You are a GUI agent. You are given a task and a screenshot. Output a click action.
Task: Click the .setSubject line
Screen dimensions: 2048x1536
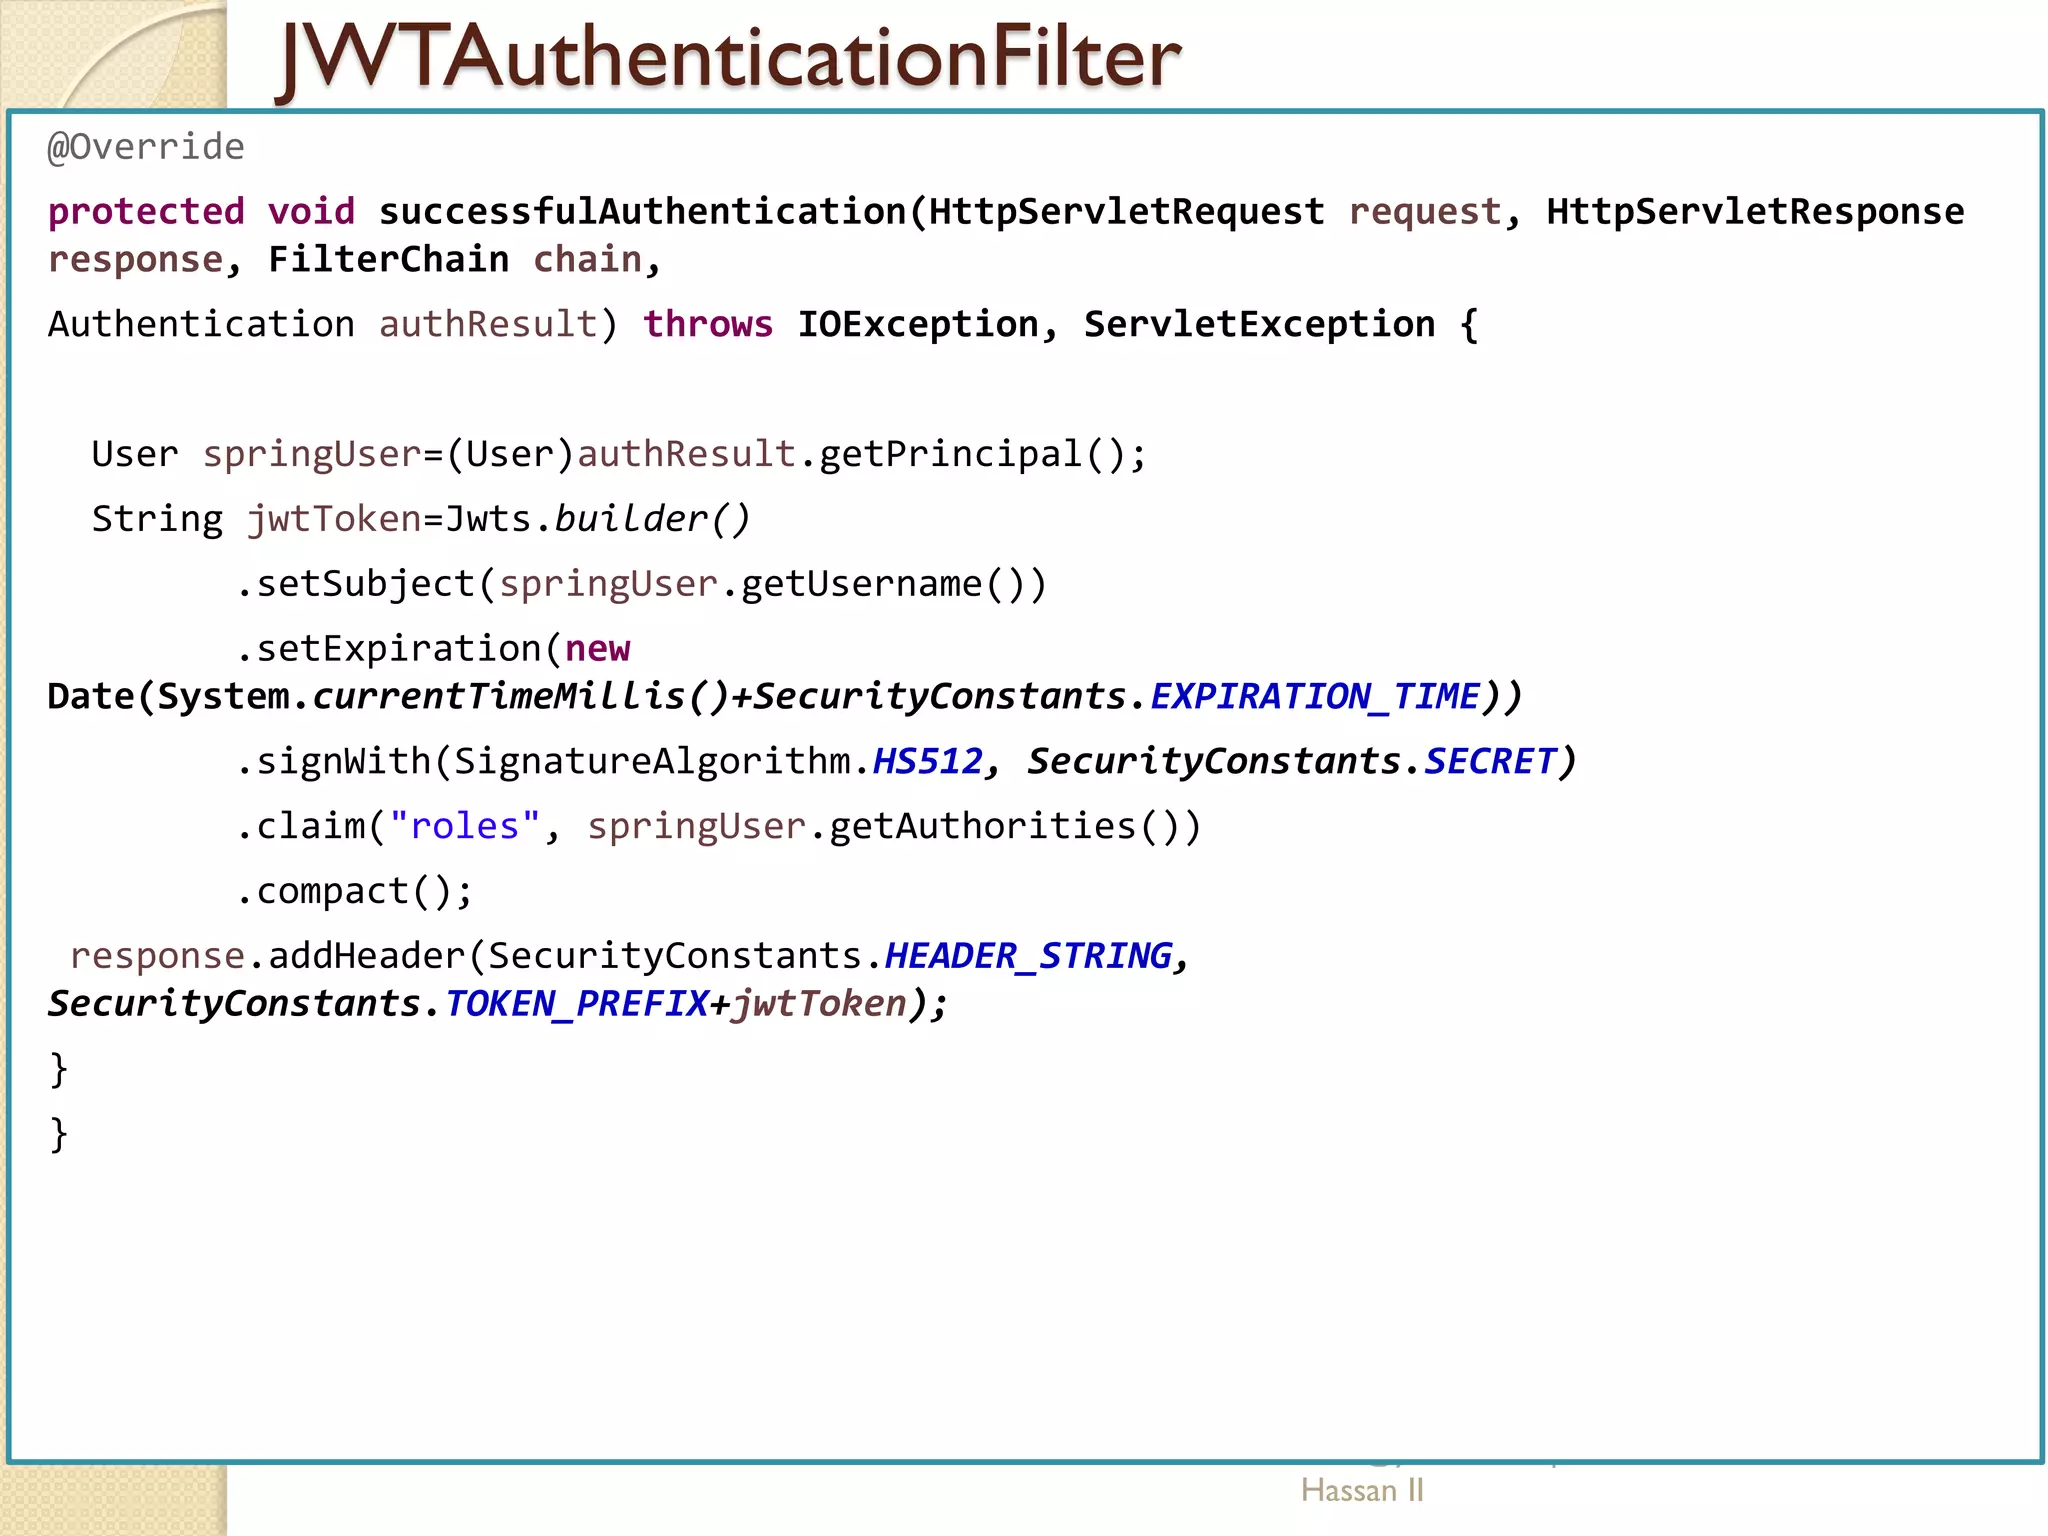tap(641, 585)
